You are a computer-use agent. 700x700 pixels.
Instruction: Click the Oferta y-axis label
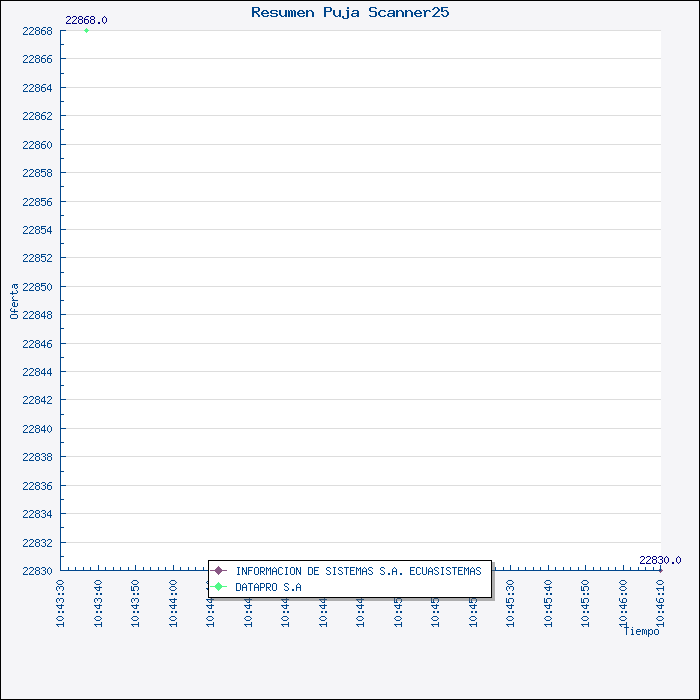14,300
